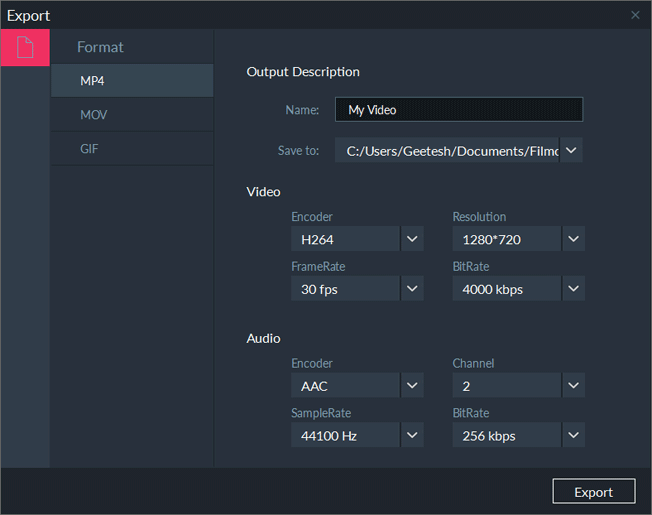
Task: Expand the Resolution 1280*720 dropdown arrow
Action: click(573, 239)
